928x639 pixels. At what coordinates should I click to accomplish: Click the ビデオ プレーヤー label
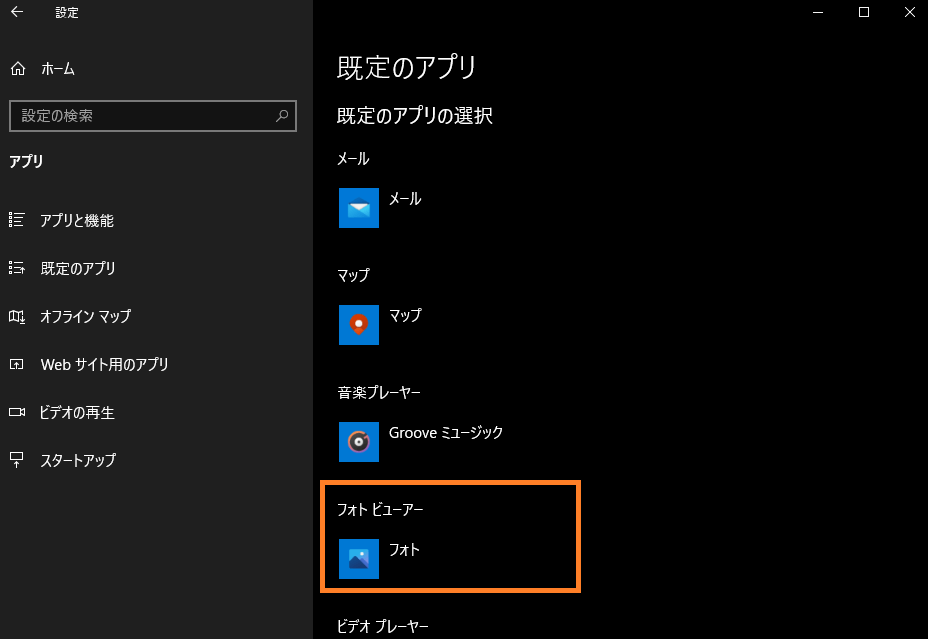pos(382,626)
